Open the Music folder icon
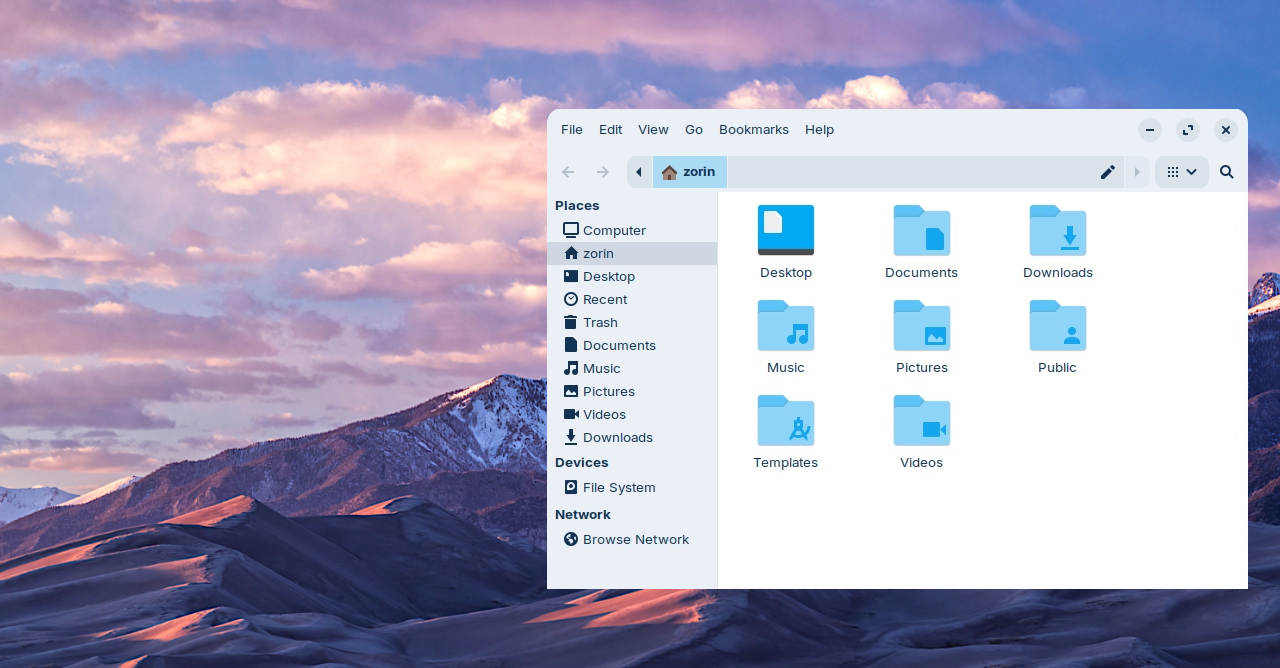This screenshot has width=1280, height=668. [786, 326]
